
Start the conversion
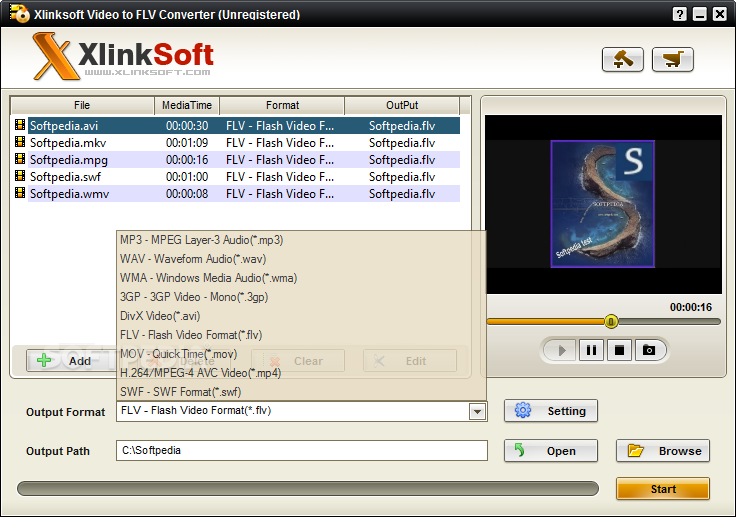663,489
